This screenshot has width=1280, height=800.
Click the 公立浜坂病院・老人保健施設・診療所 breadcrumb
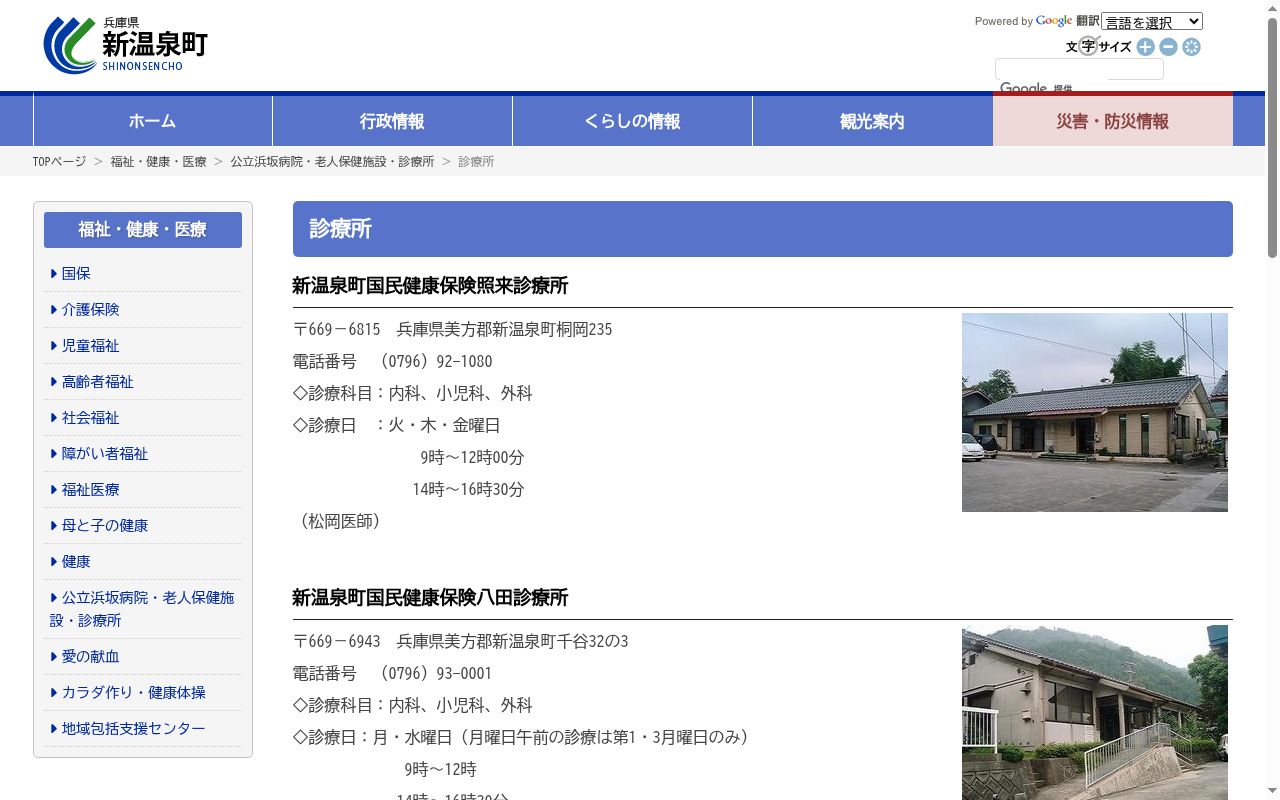tap(332, 161)
